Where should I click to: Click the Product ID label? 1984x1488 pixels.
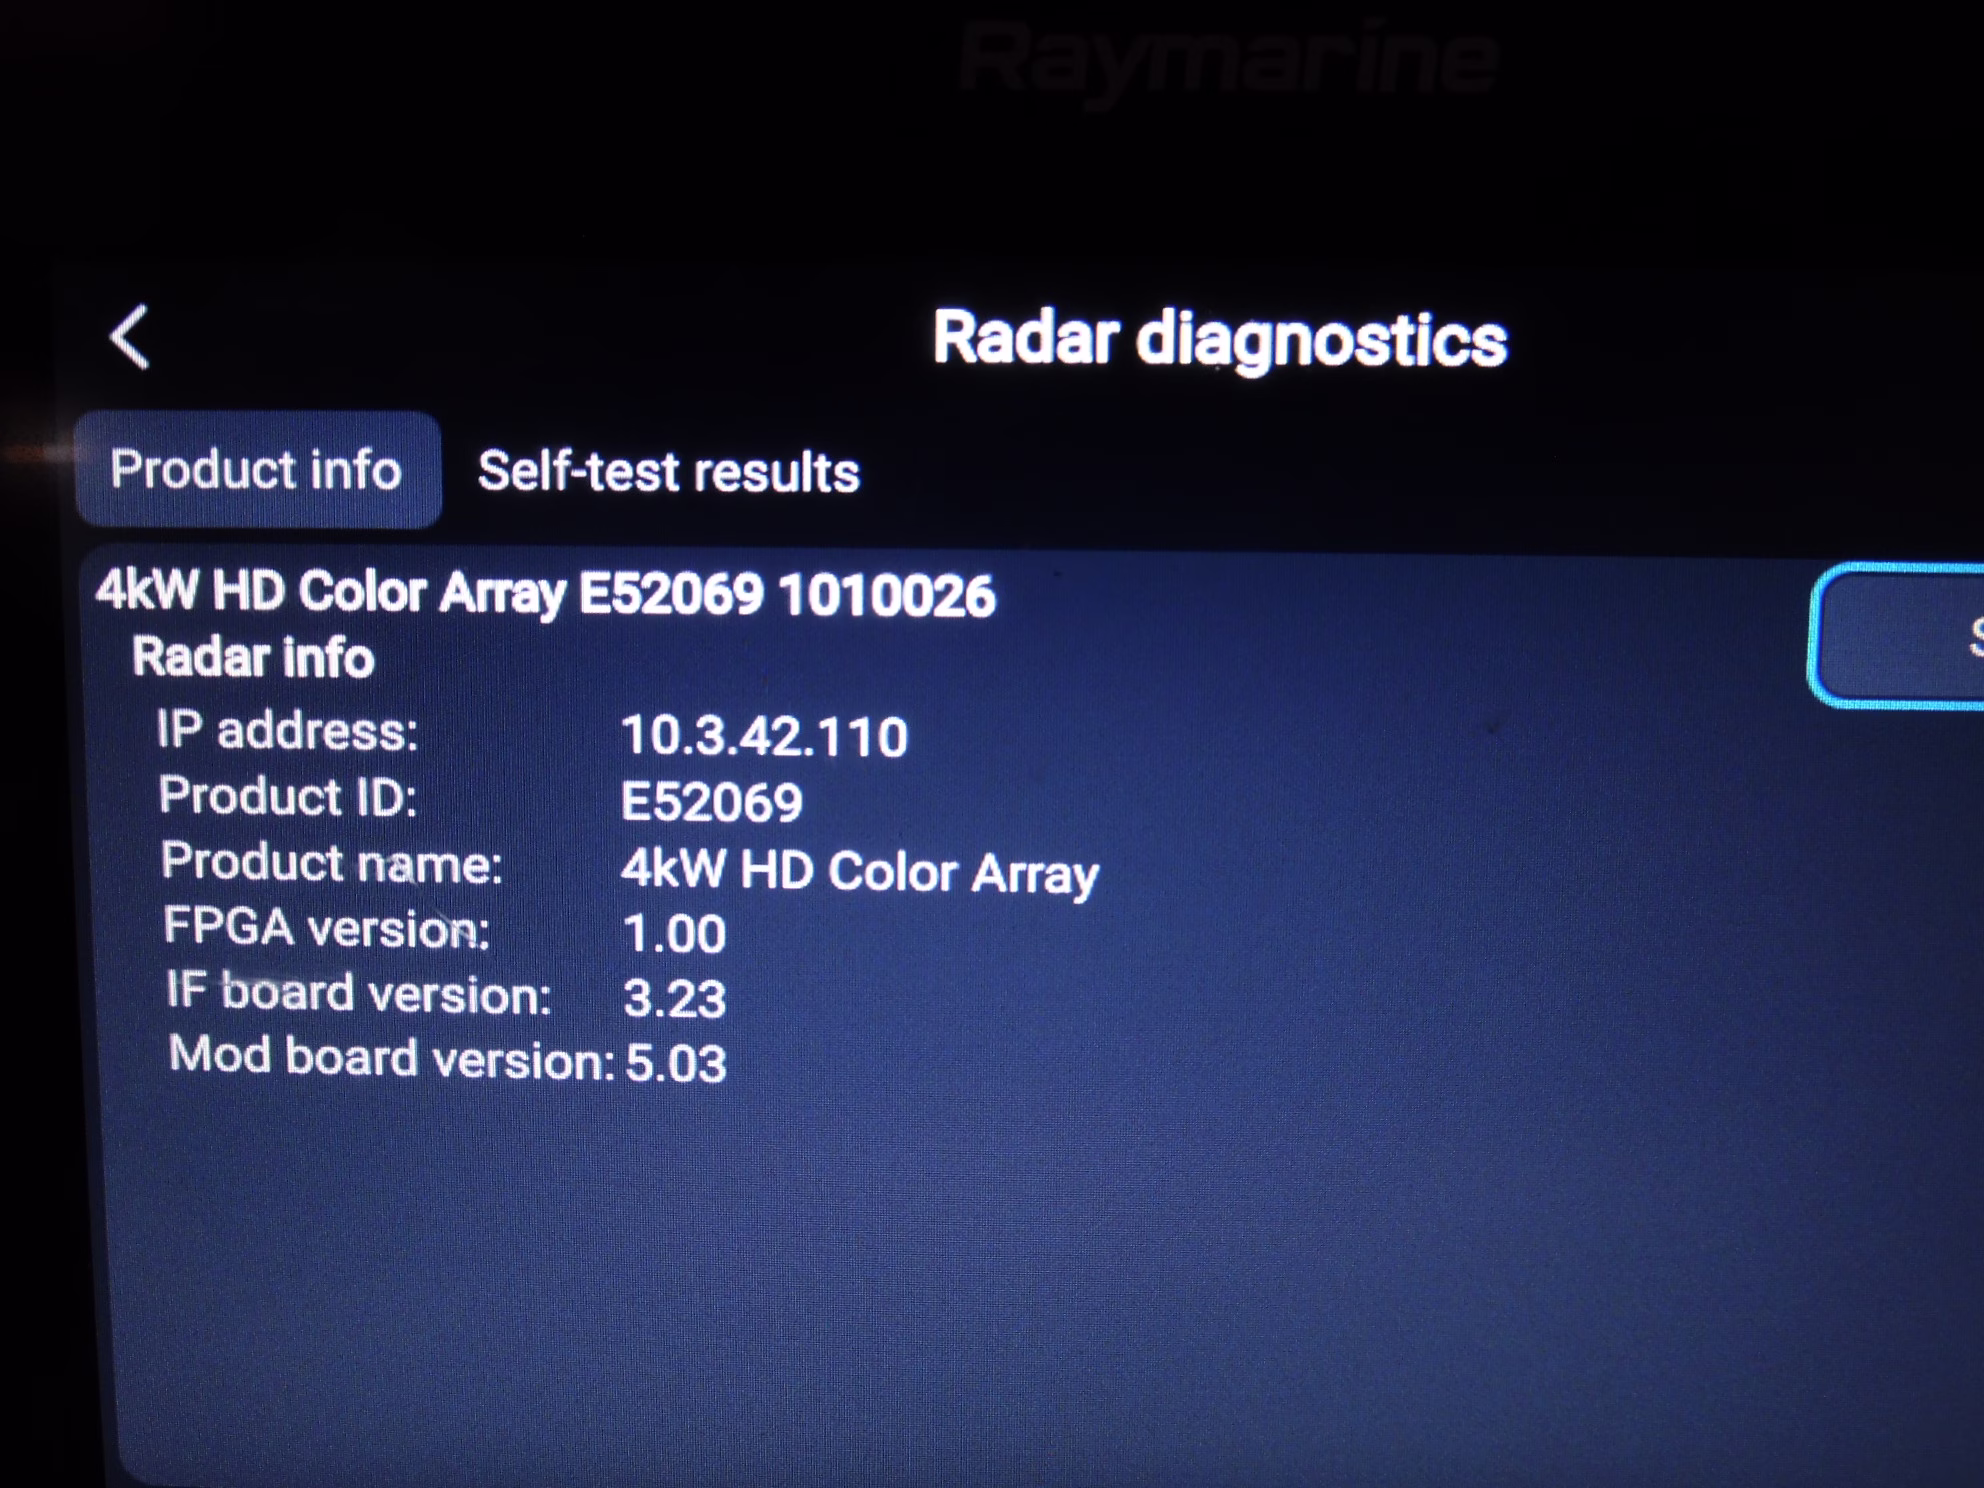[x=288, y=797]
